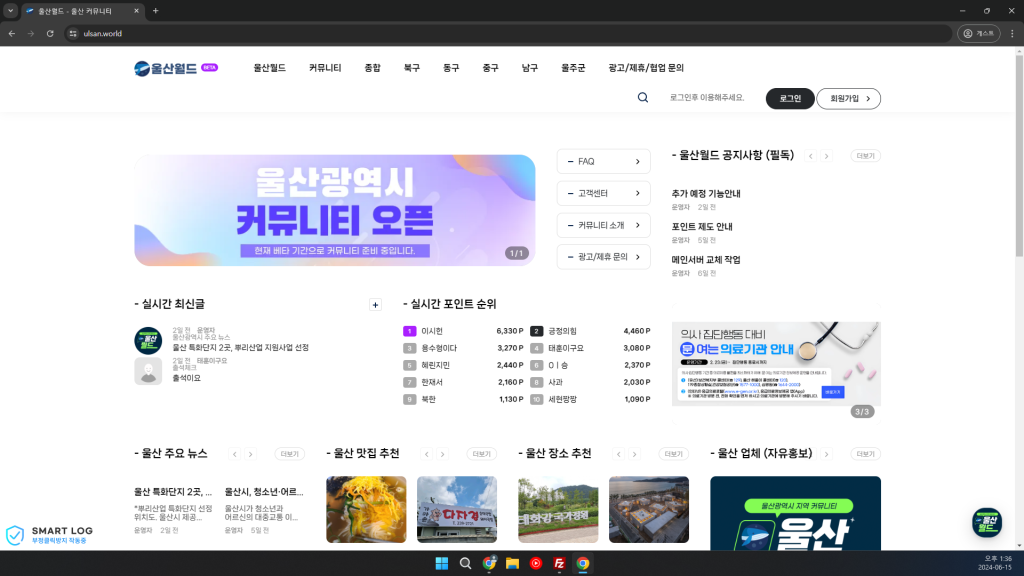This screenshot has width=1024, height=576.
Task: Open Windows Start menu
Action: [x=441, y=564]
